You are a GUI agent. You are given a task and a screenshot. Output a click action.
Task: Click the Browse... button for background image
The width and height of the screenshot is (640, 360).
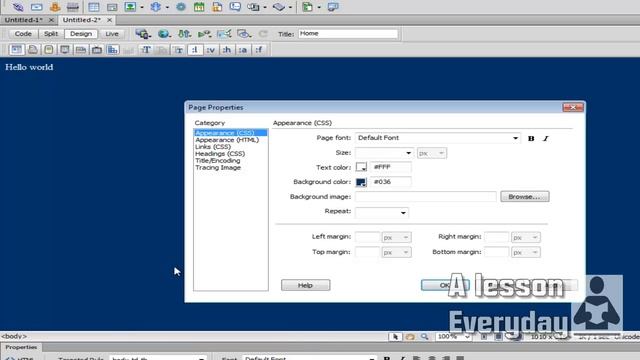pyautogui.click(x=524, y=197)
